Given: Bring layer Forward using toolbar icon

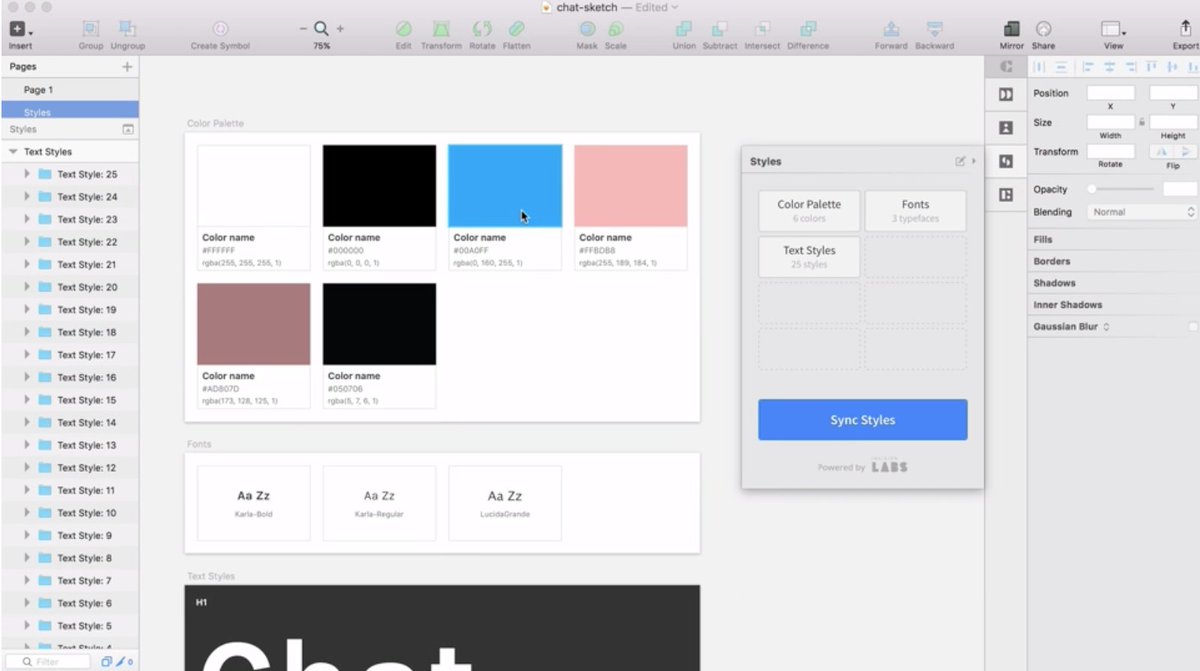Looking at the screenshot, I should [x=891, y=30].
